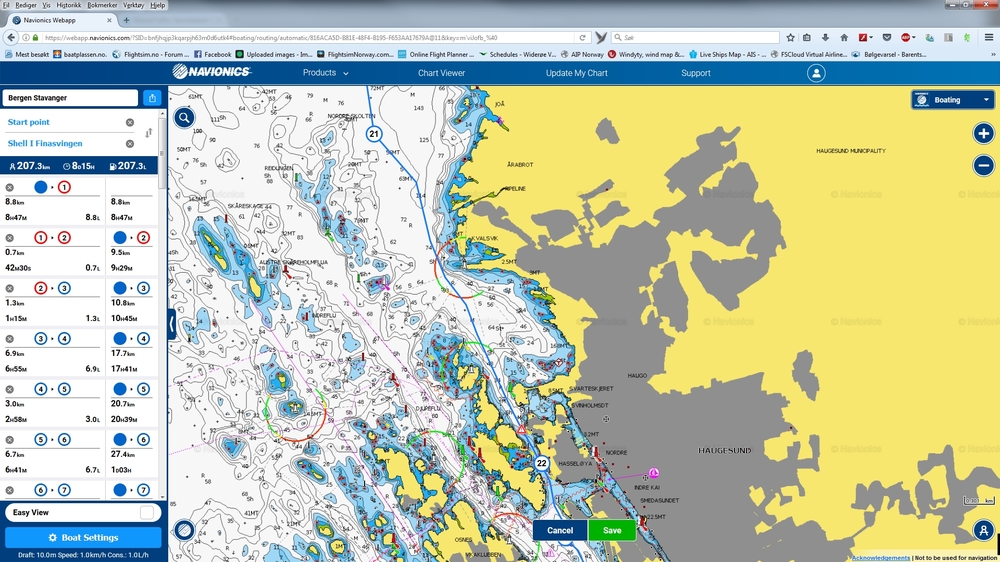1000x562 pixels.
Task: Click the route marker person icon bottom right
Action: pyautogui.click(x=983, y=529)
